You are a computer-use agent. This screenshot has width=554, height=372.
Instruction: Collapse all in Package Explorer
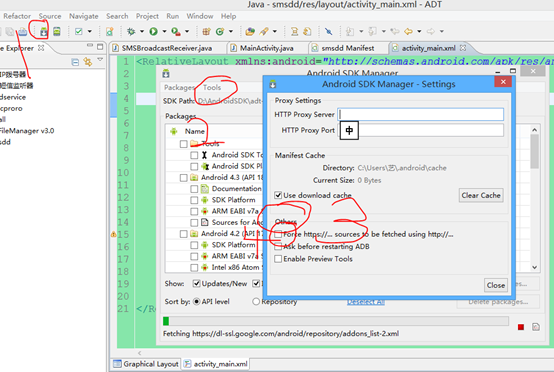pos(75,62)
